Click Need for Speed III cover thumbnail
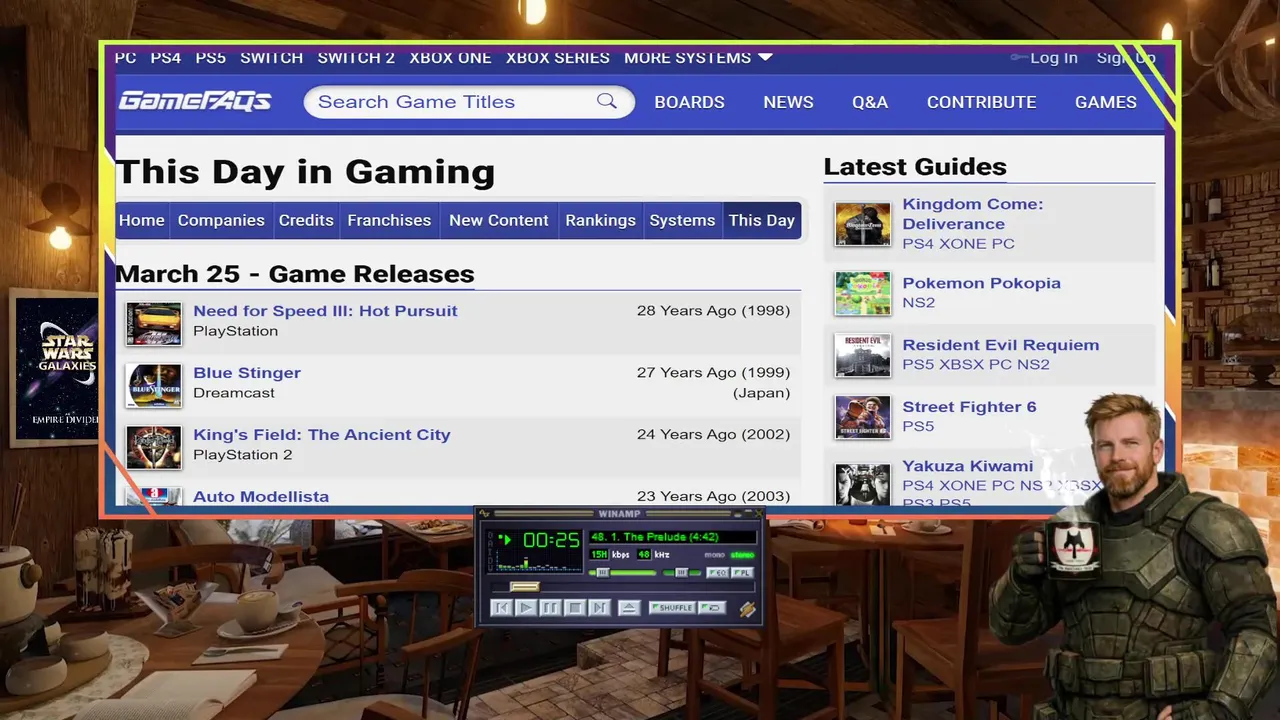This screenshot has height=720, width=1280. pyautogui.click(x=154, y=323)
